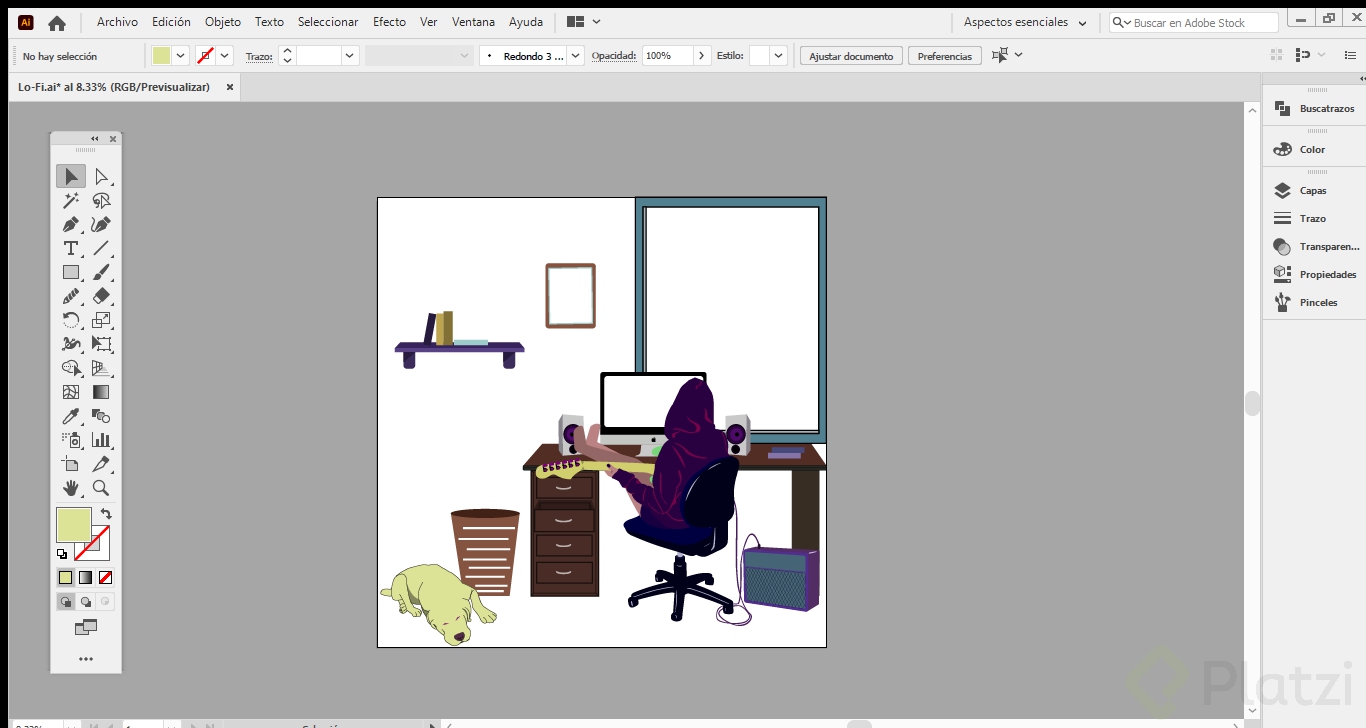
Task: Open the Propiedades panel
Action: 1313,275
